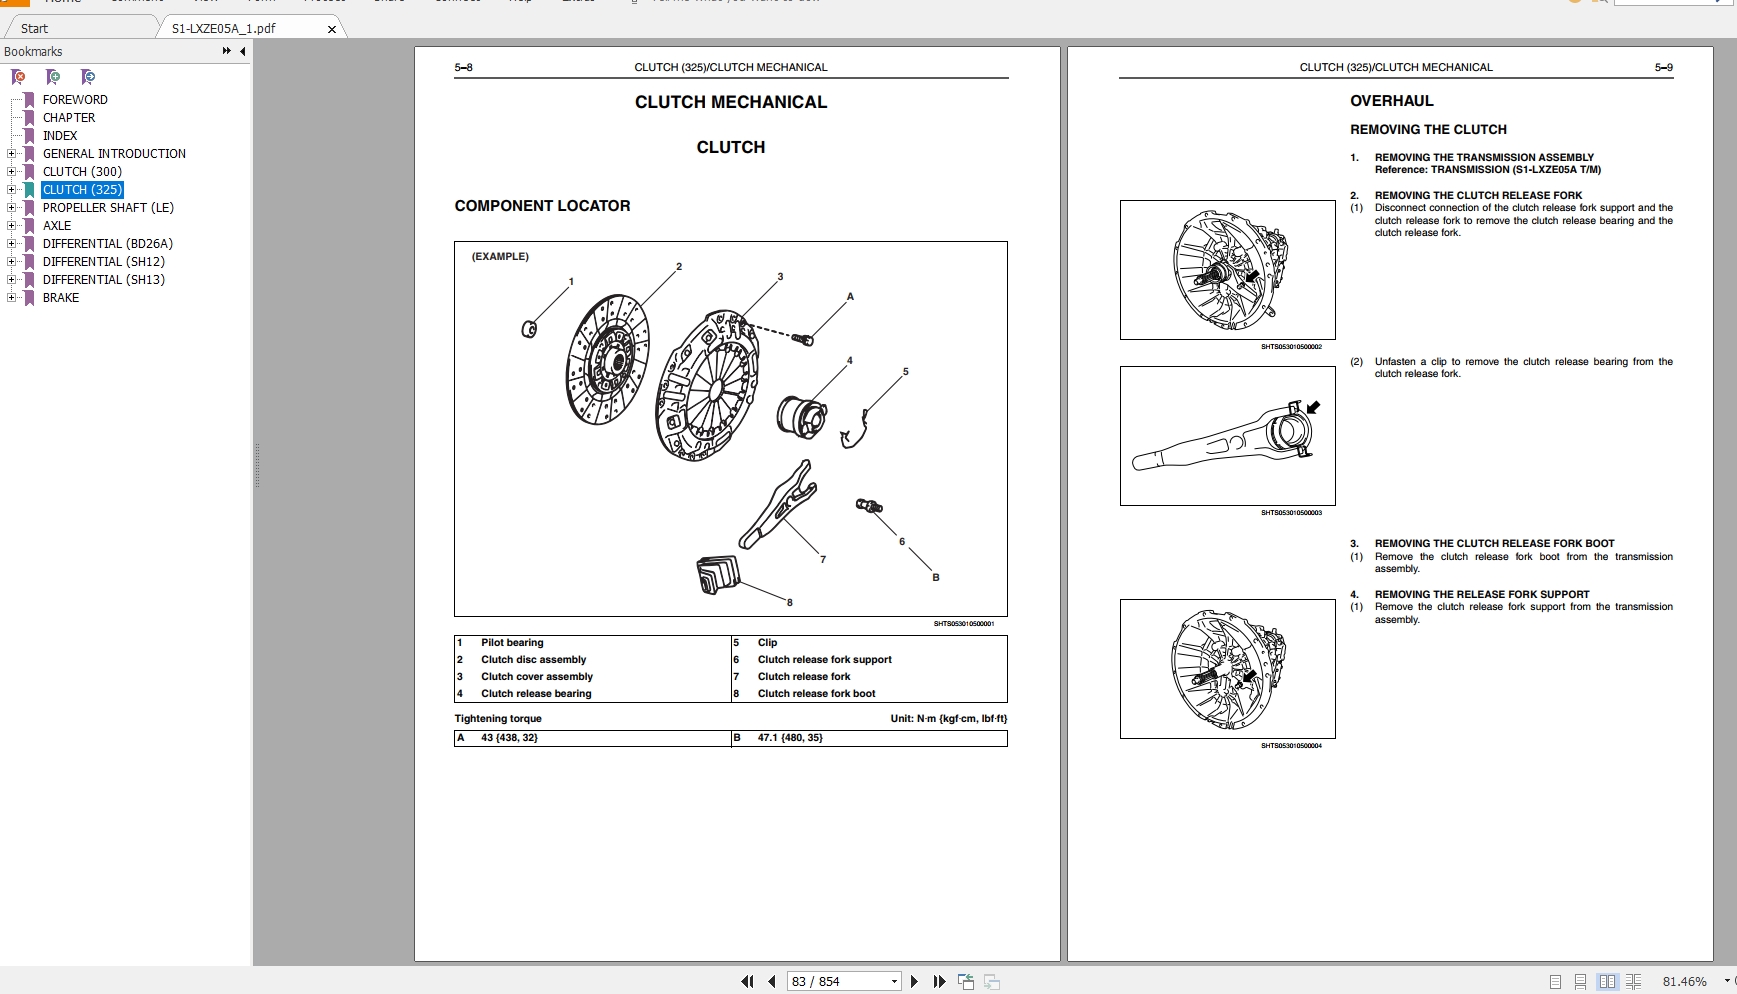Open the CHAPTER bookmark
The image size is (1737, 994).
click(69, 118)
